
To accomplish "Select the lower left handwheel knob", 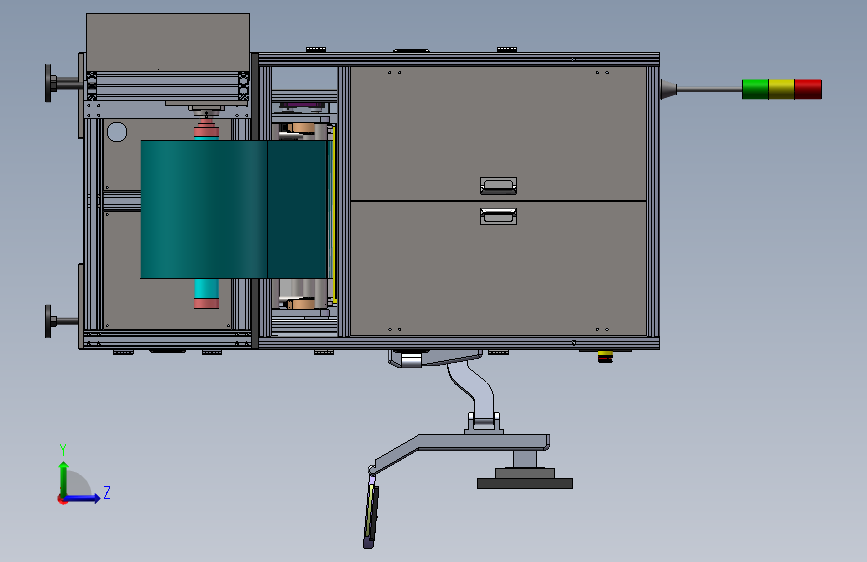I will pos(49,321).
